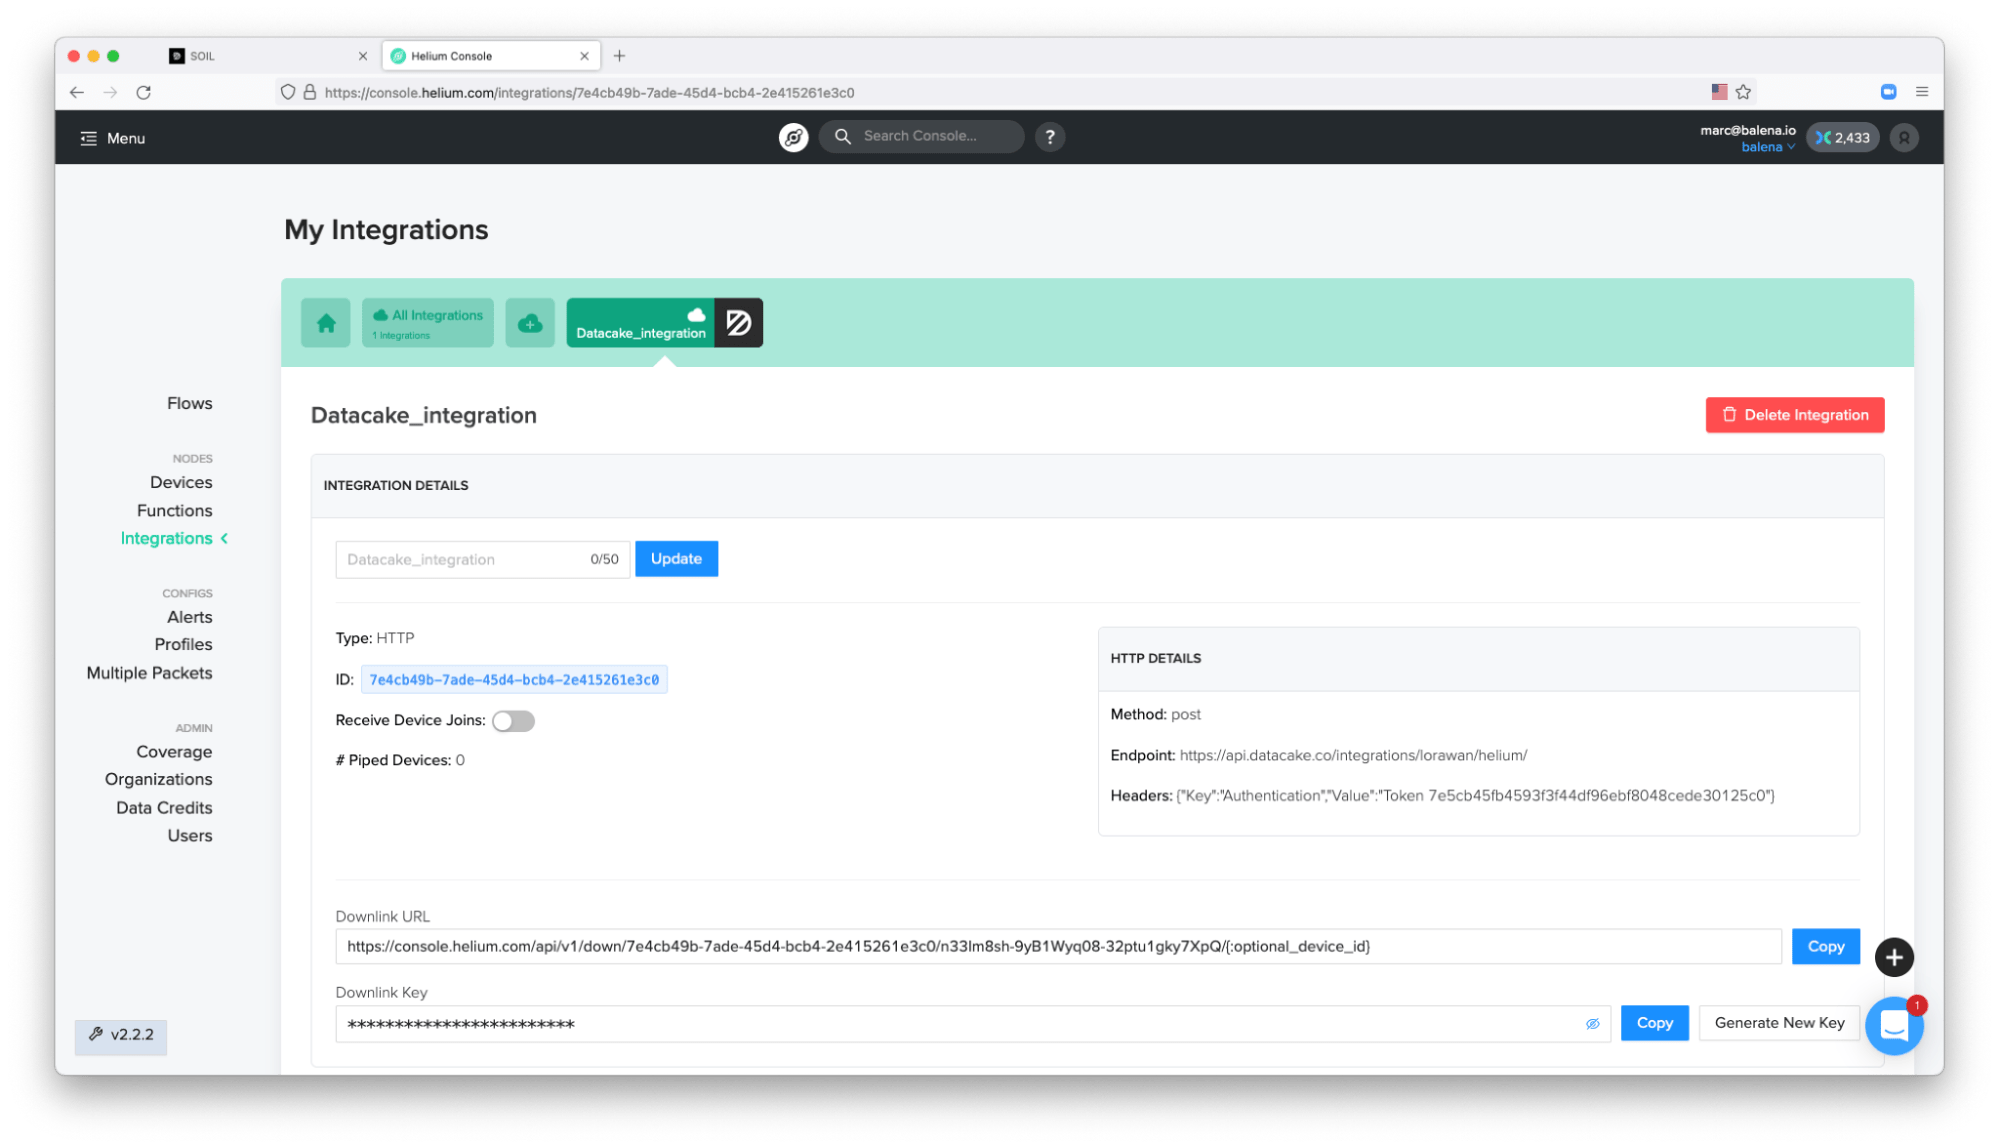Click Generate New Key button
Viewport: 1999px width, 1148px height.
click(x=1778, y=1023)
